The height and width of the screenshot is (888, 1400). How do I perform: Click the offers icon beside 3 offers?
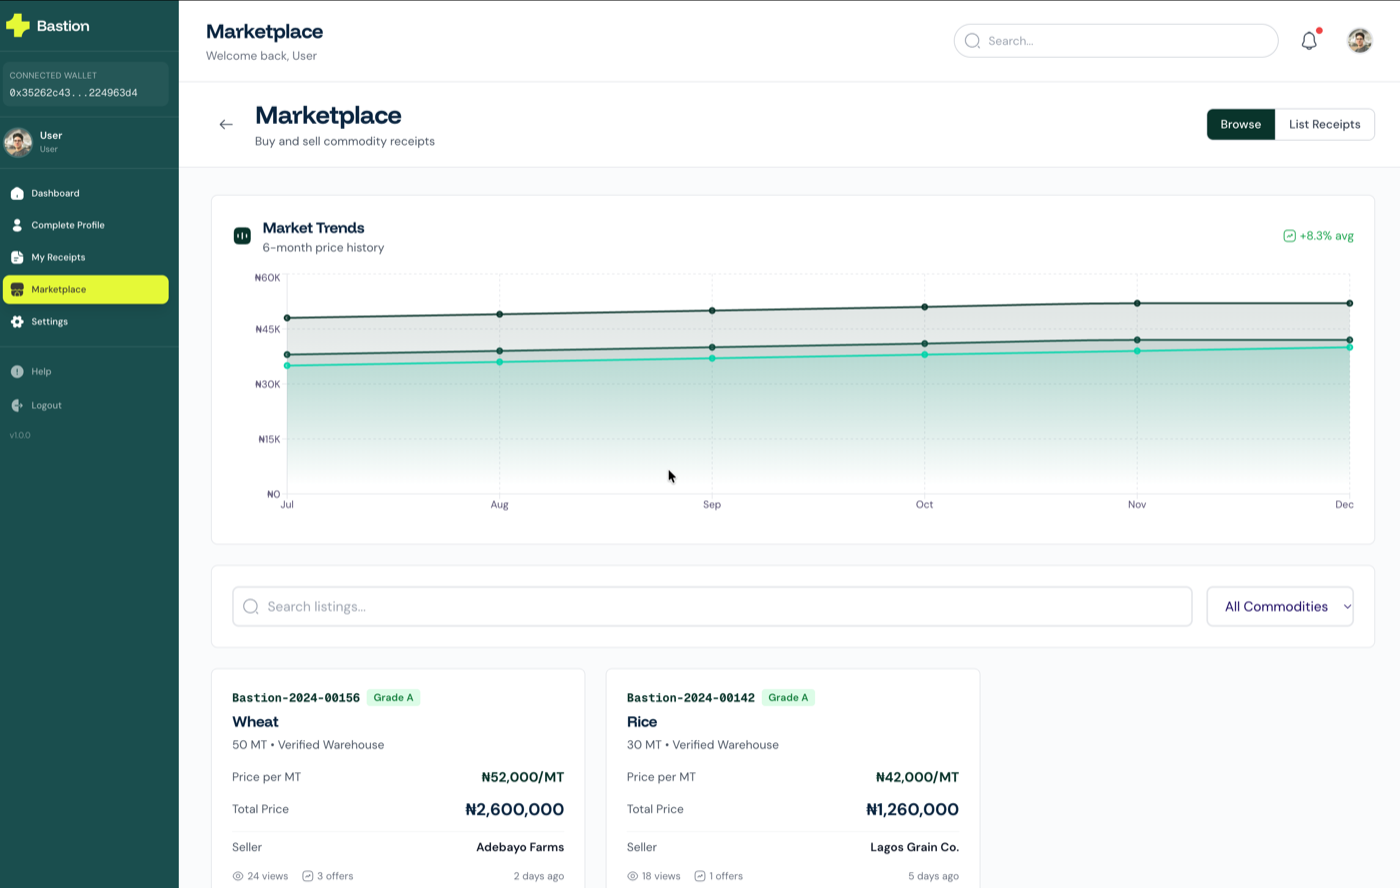click(308, 876)
